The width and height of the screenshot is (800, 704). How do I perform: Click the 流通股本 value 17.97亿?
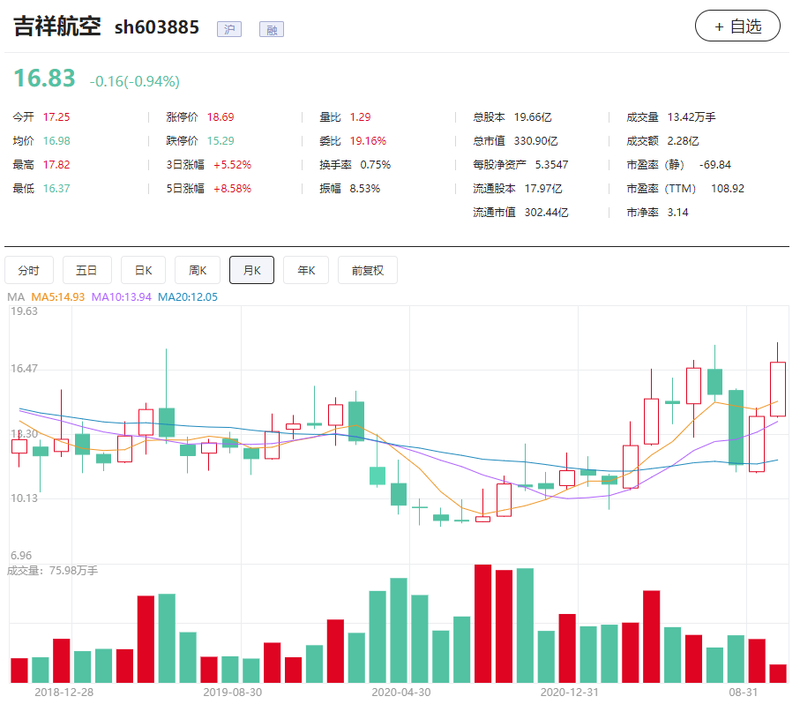pos(543,189)
